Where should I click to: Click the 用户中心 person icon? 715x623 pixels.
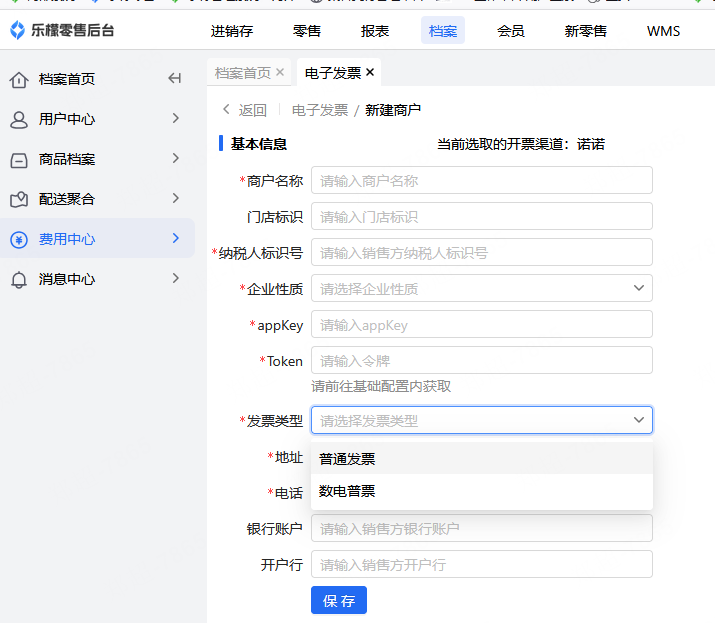pos(18,119)
